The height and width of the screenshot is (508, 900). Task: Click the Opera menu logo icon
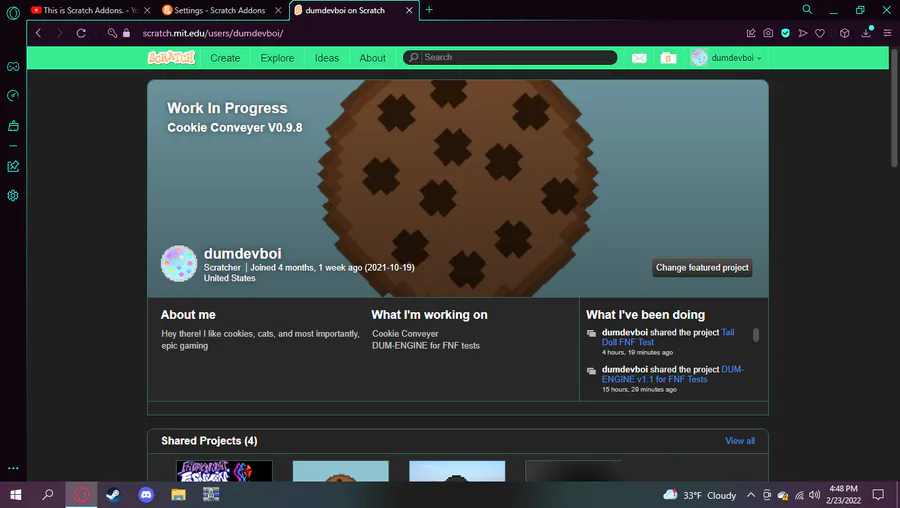point(13,13)
